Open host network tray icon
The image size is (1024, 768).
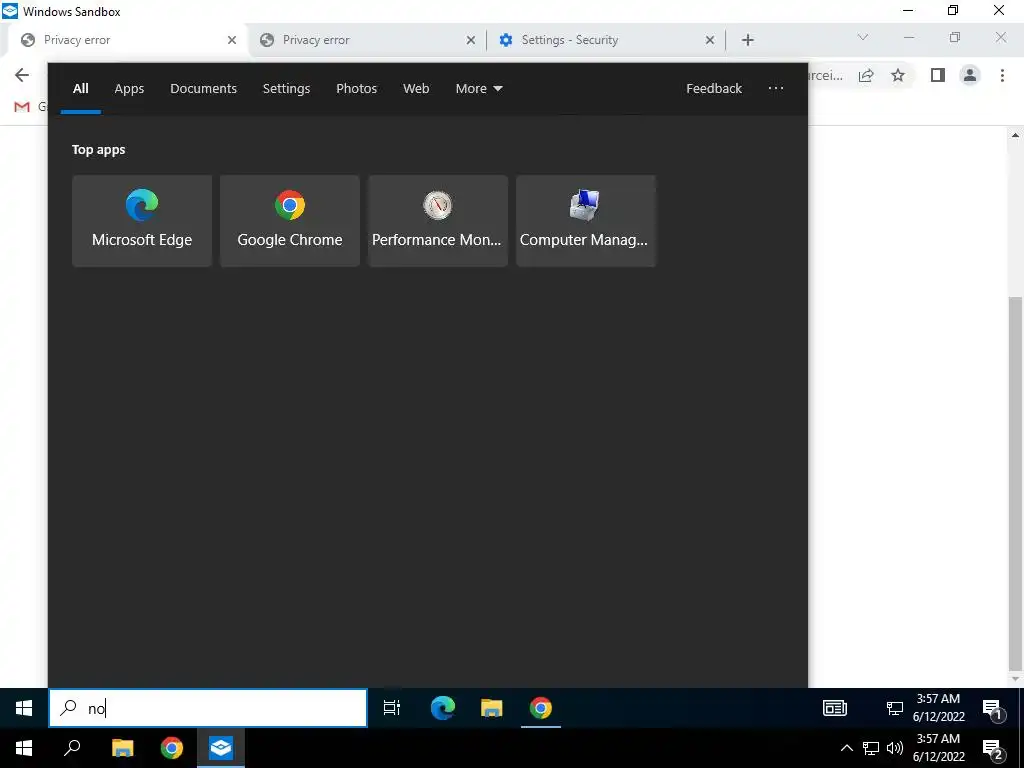click(871, 748)
